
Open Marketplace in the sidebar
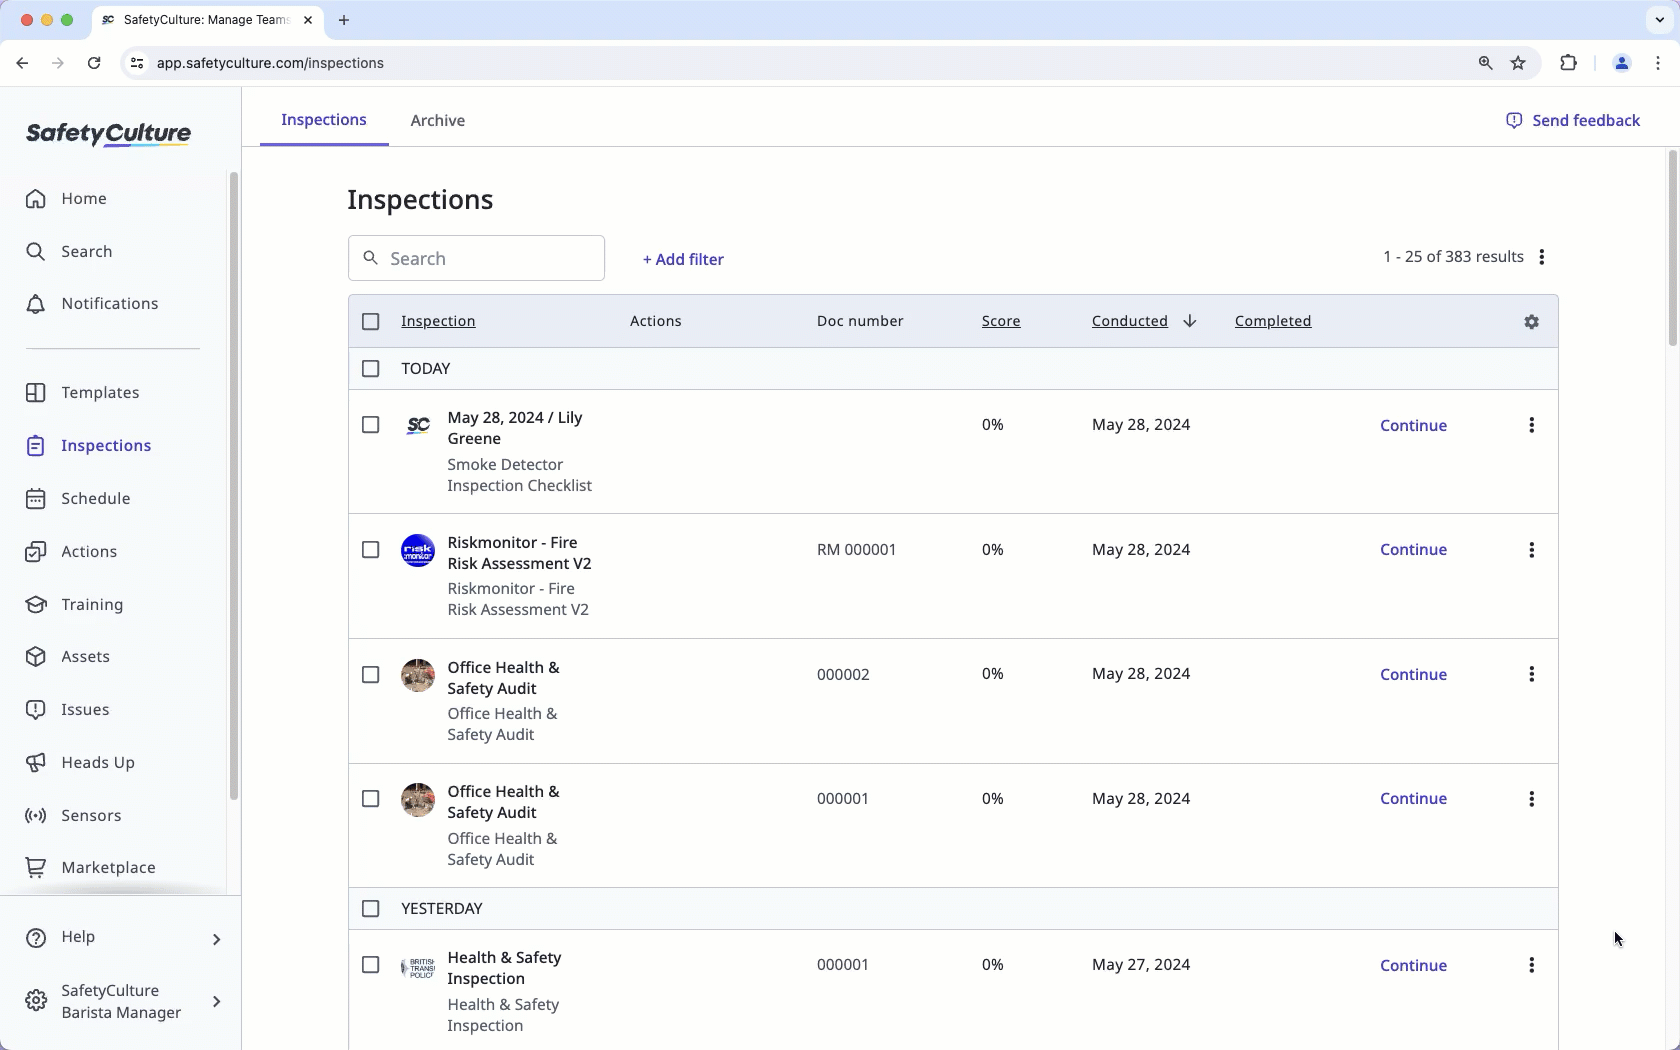coord(90,867)
